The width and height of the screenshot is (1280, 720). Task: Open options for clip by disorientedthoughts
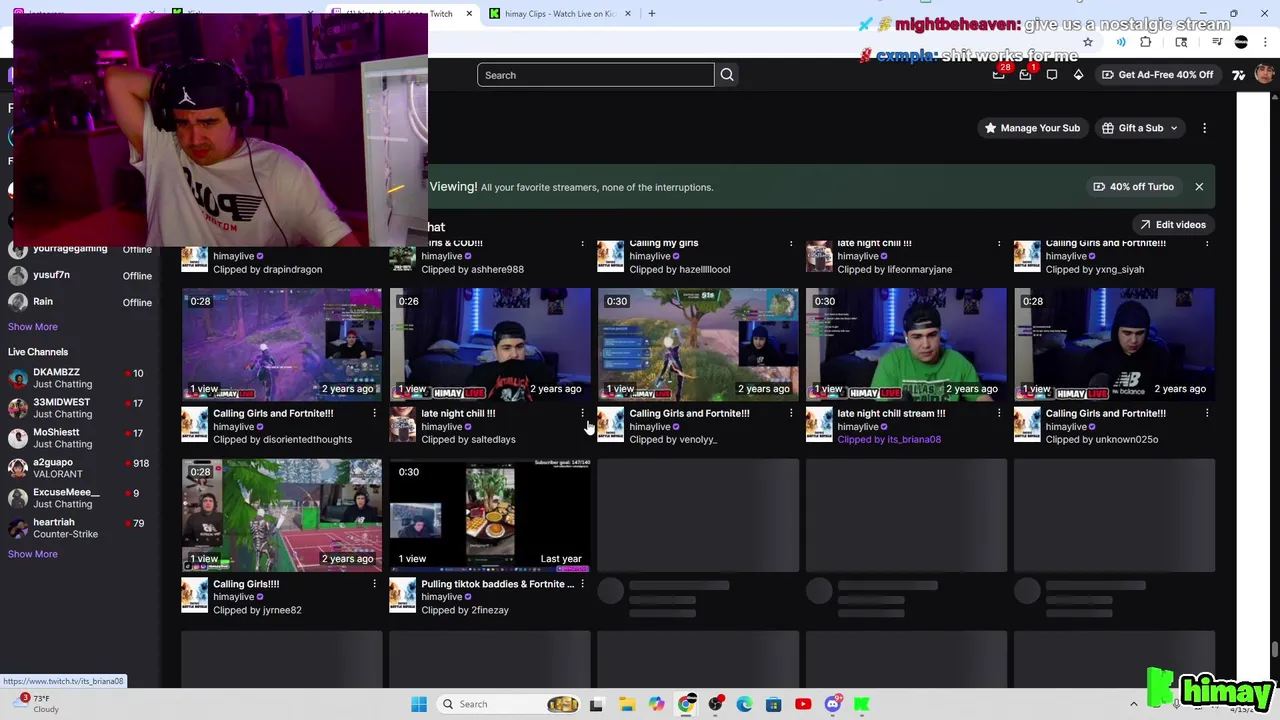(x=374, y=413)
